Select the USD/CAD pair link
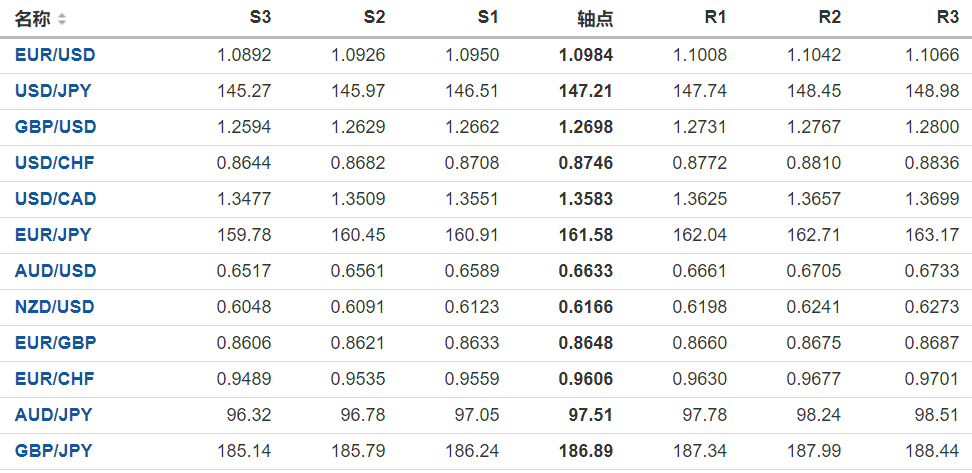972x473 pixels. coord(55,199)
